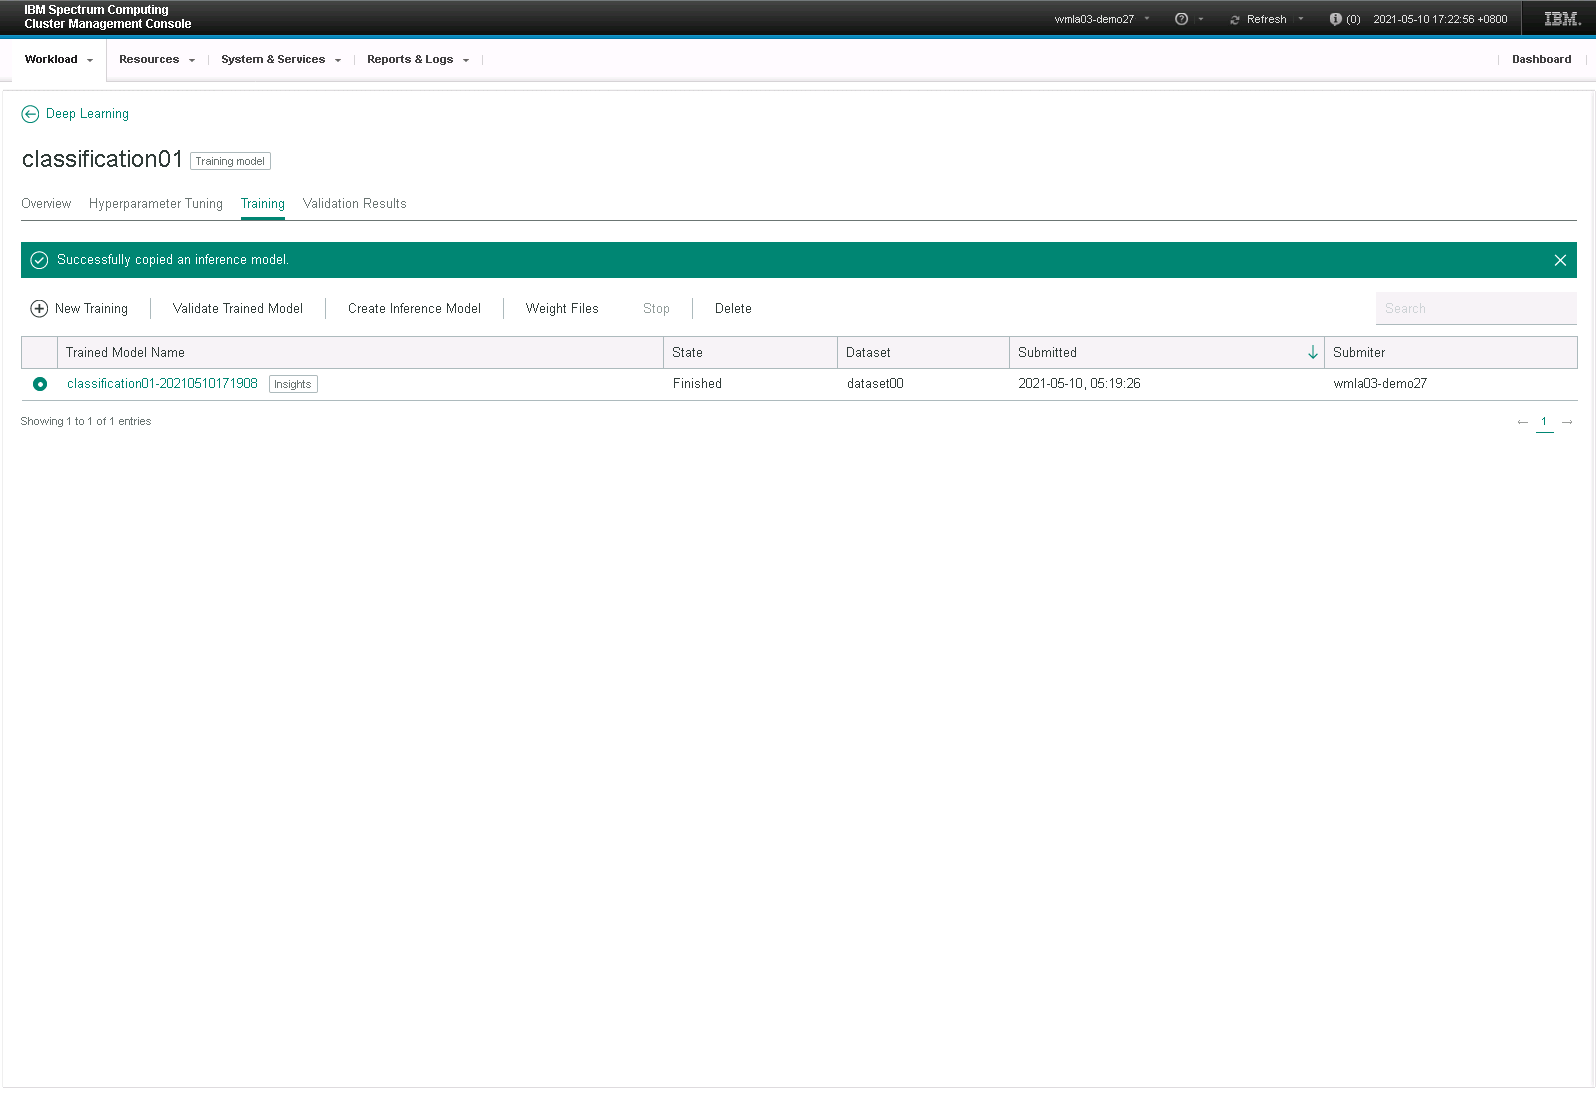Image resolution: width=1596 pixels, height=1098 pixels.
Task: Expand the help dropdown arrow
Action: [1201, 19]
